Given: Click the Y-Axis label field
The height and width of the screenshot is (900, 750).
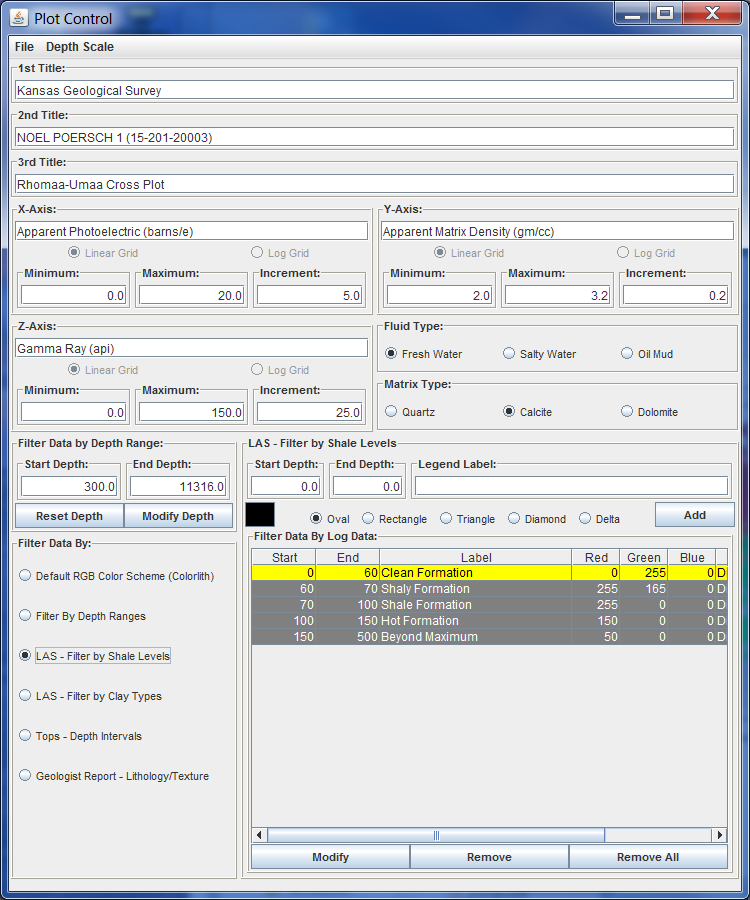Looking at the screenshot, I should [x=557, y=231].
